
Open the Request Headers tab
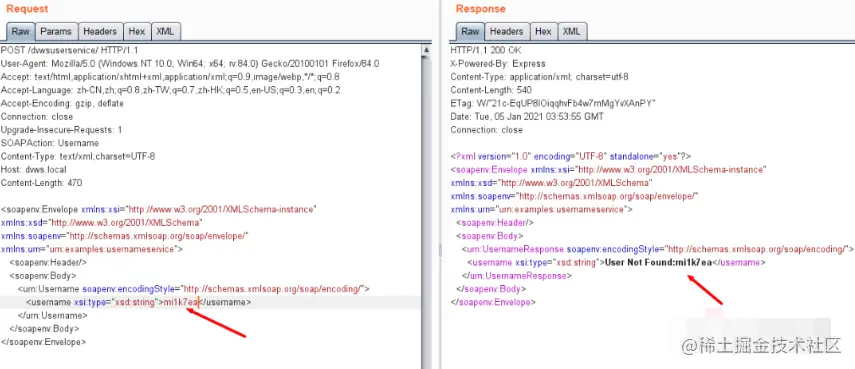100,32
